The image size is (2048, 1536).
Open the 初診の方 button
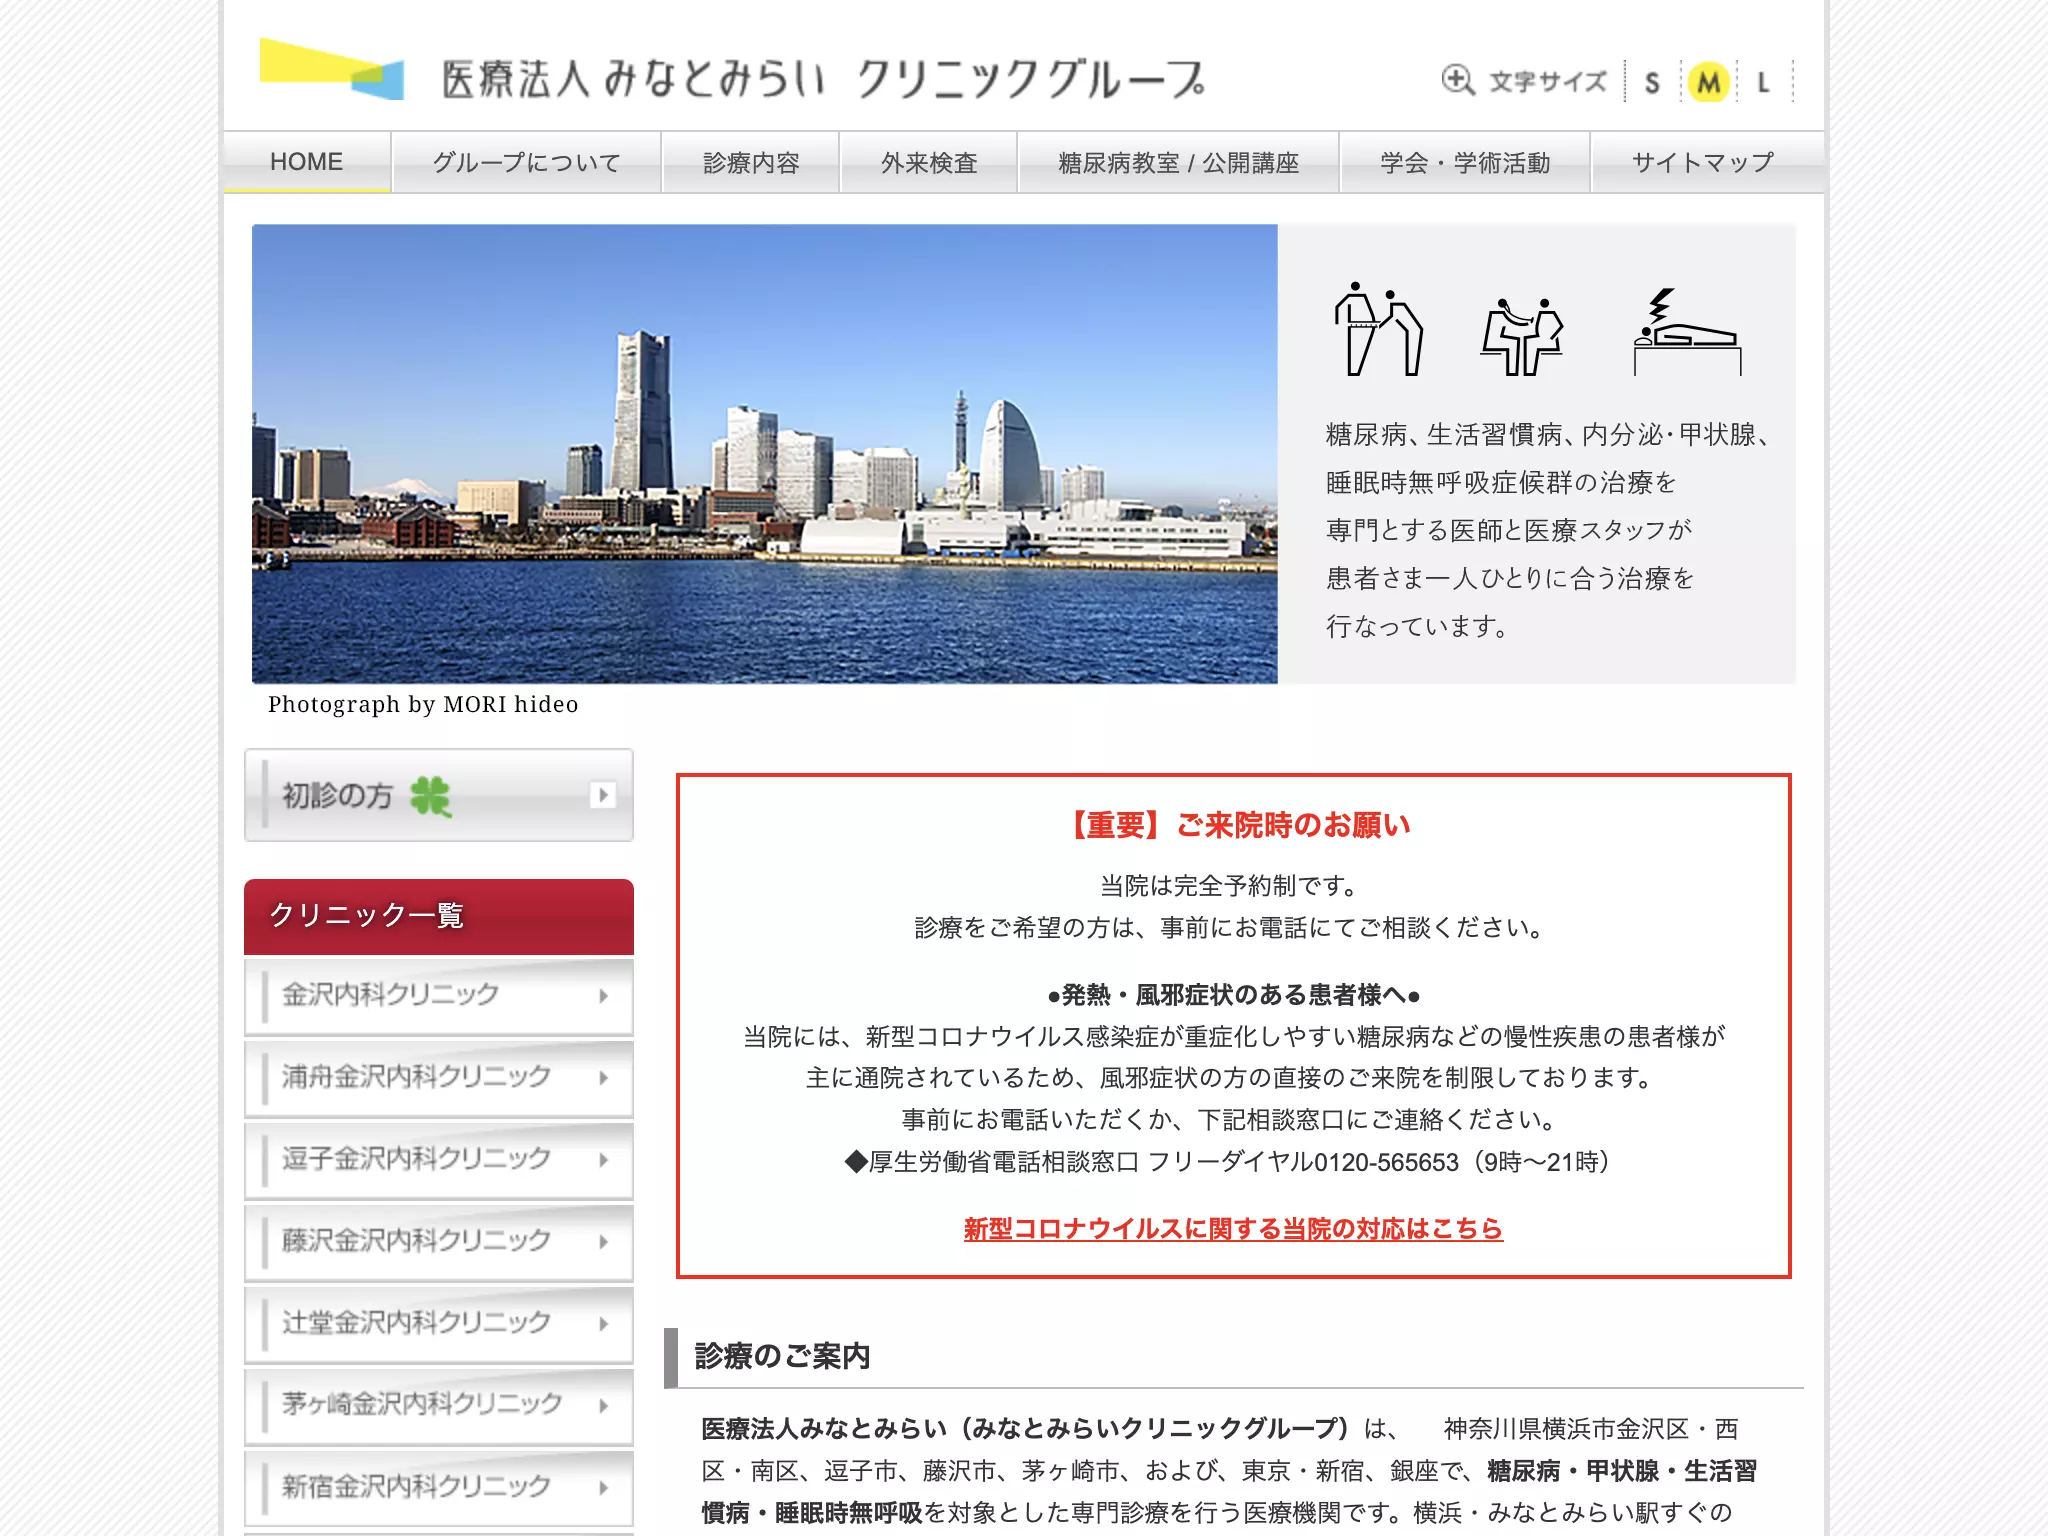click(439, 795)
